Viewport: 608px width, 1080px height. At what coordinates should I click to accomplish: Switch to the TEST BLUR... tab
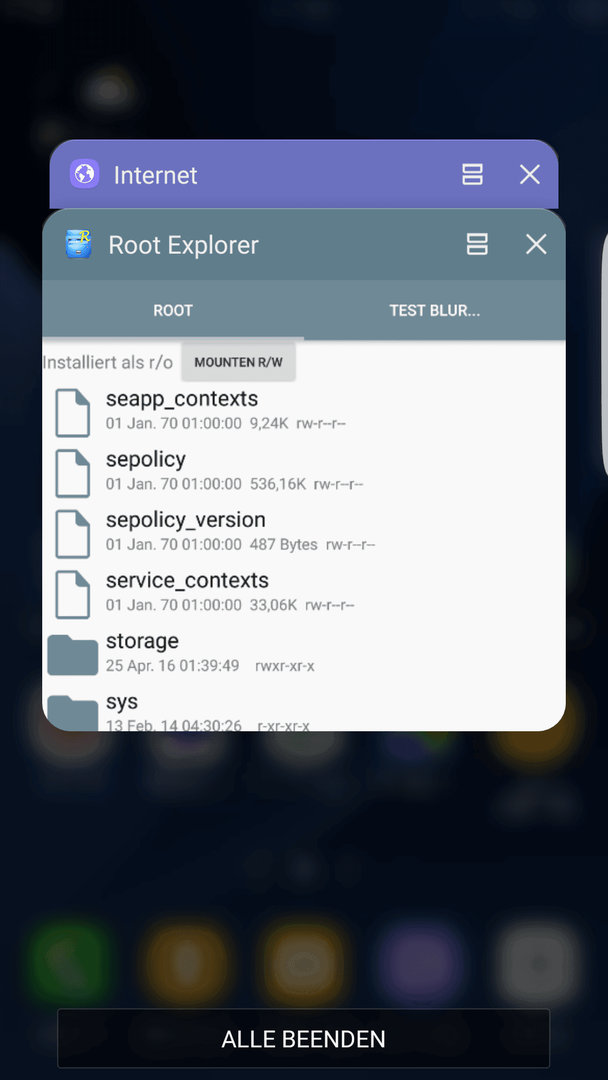point(434,311)
